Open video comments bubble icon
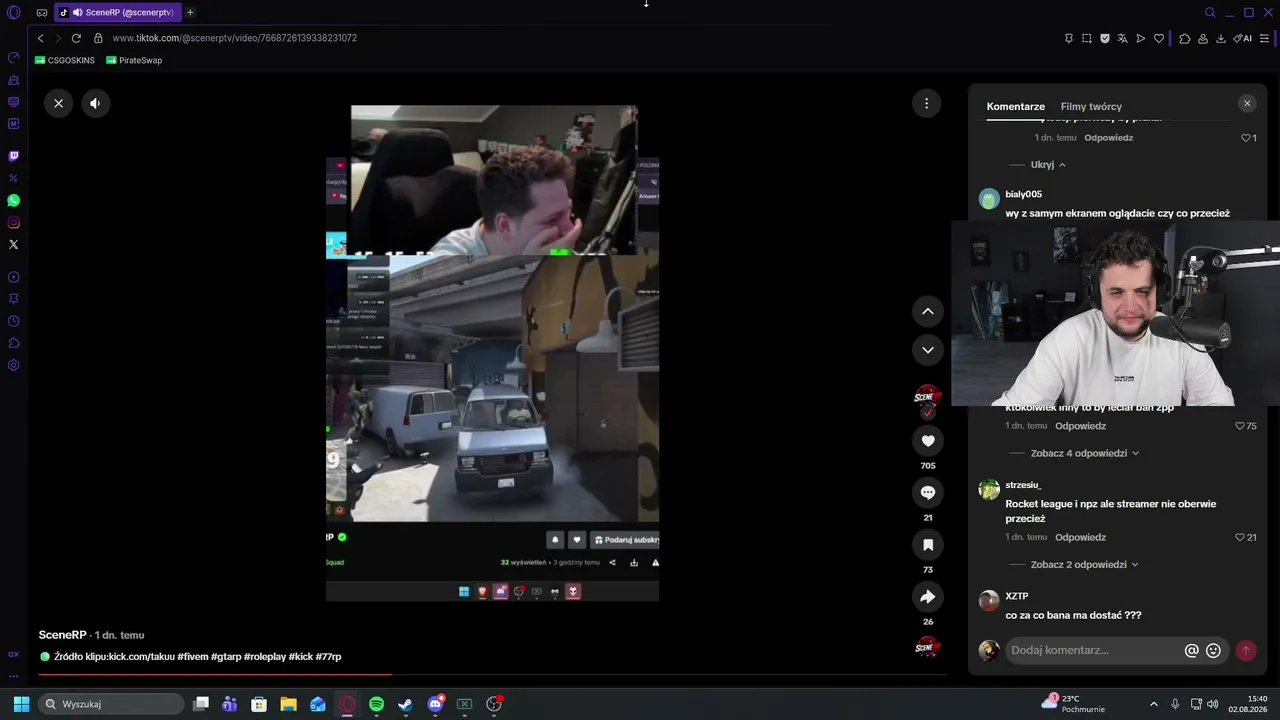Viewport: 1280px width, 720px height. pyautogui.click(x=928, y=493)
